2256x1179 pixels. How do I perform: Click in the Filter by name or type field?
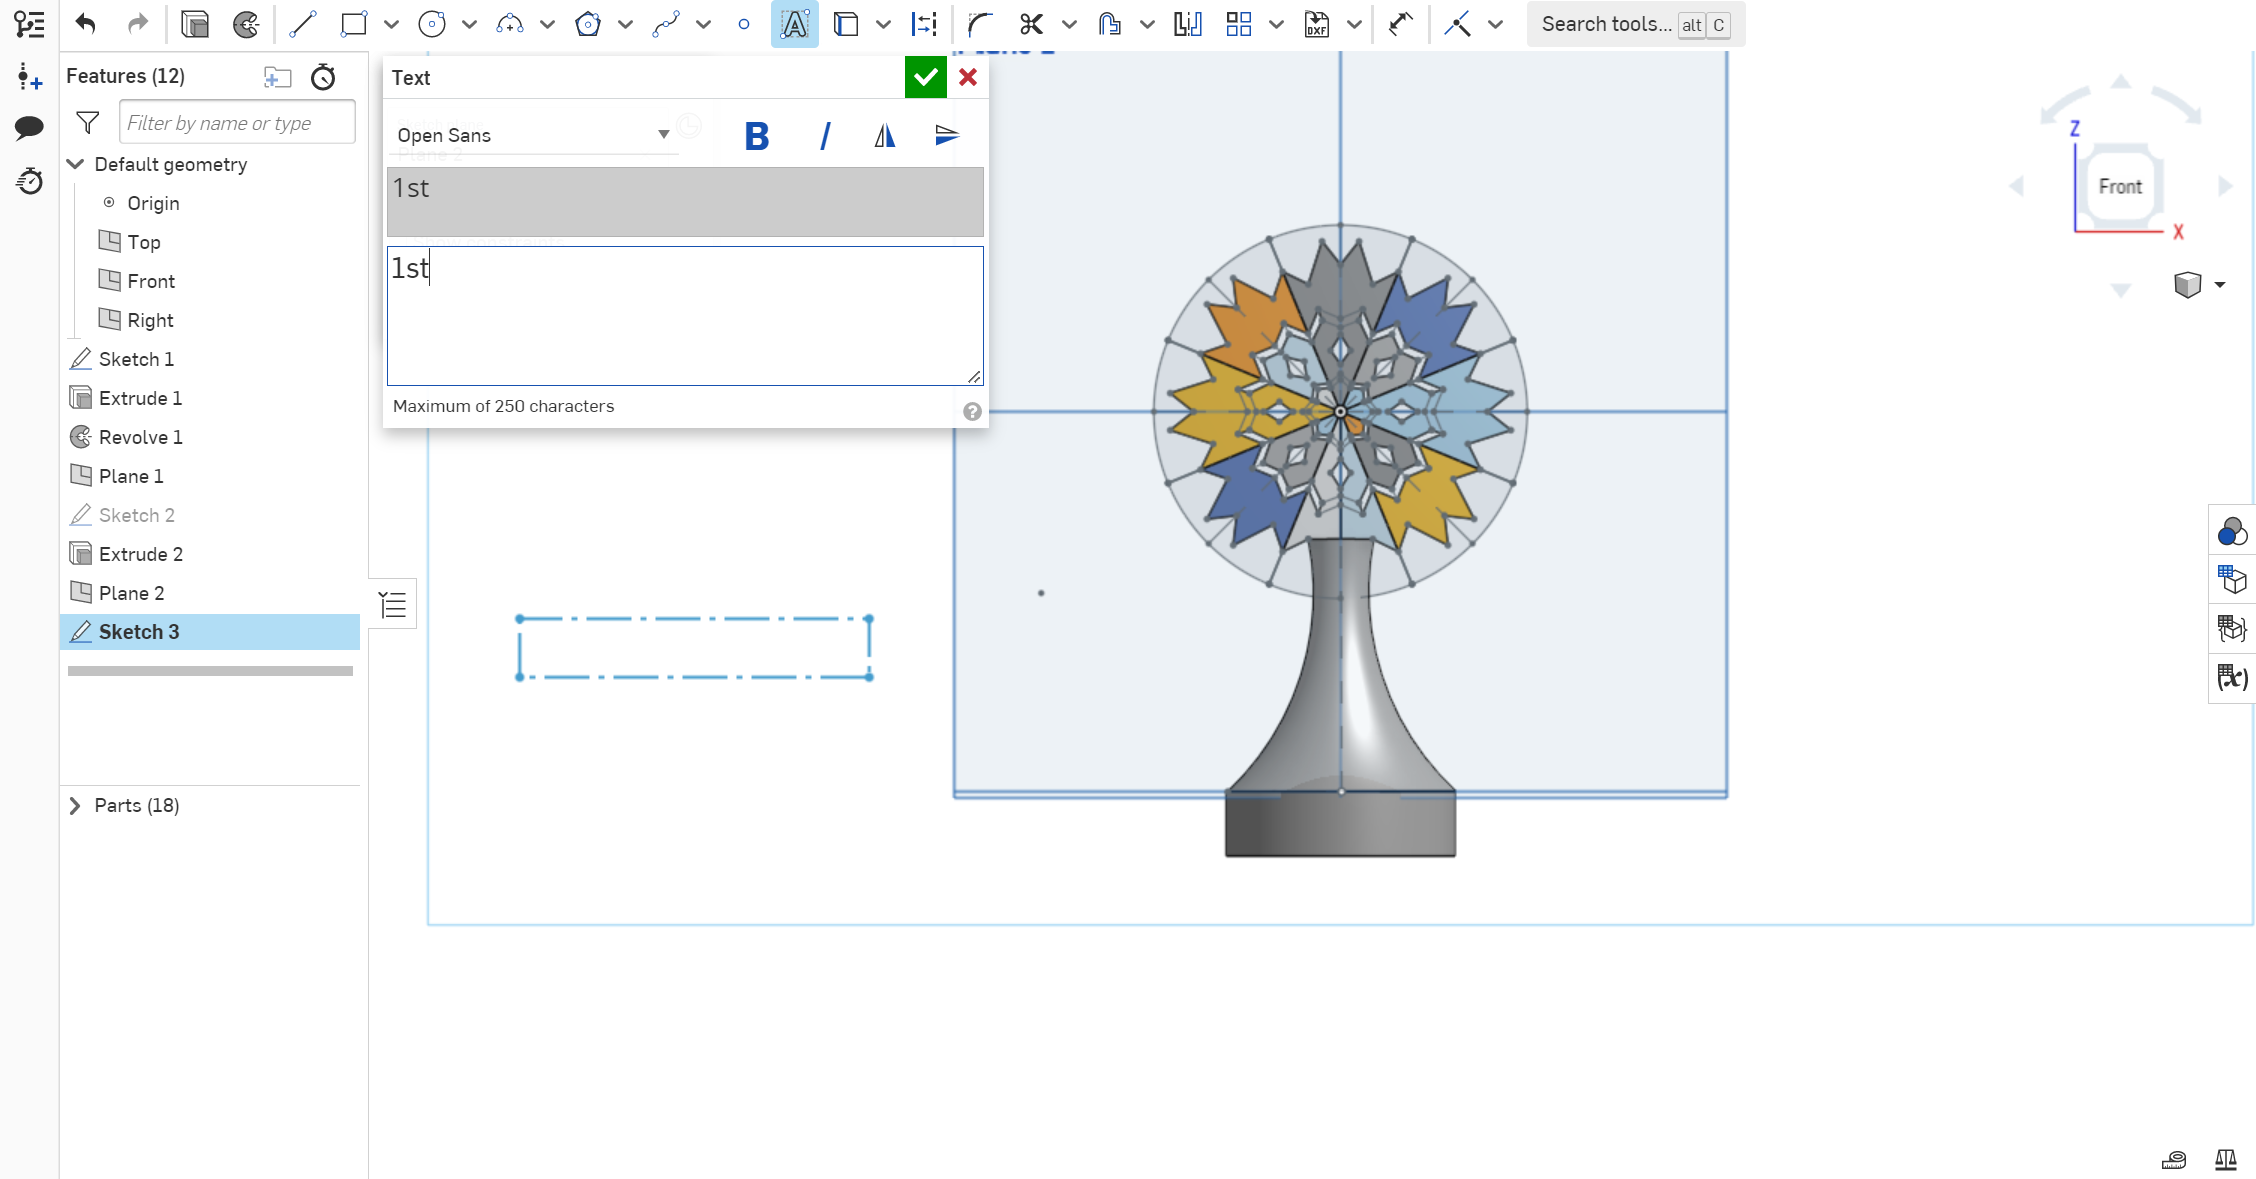237,122
